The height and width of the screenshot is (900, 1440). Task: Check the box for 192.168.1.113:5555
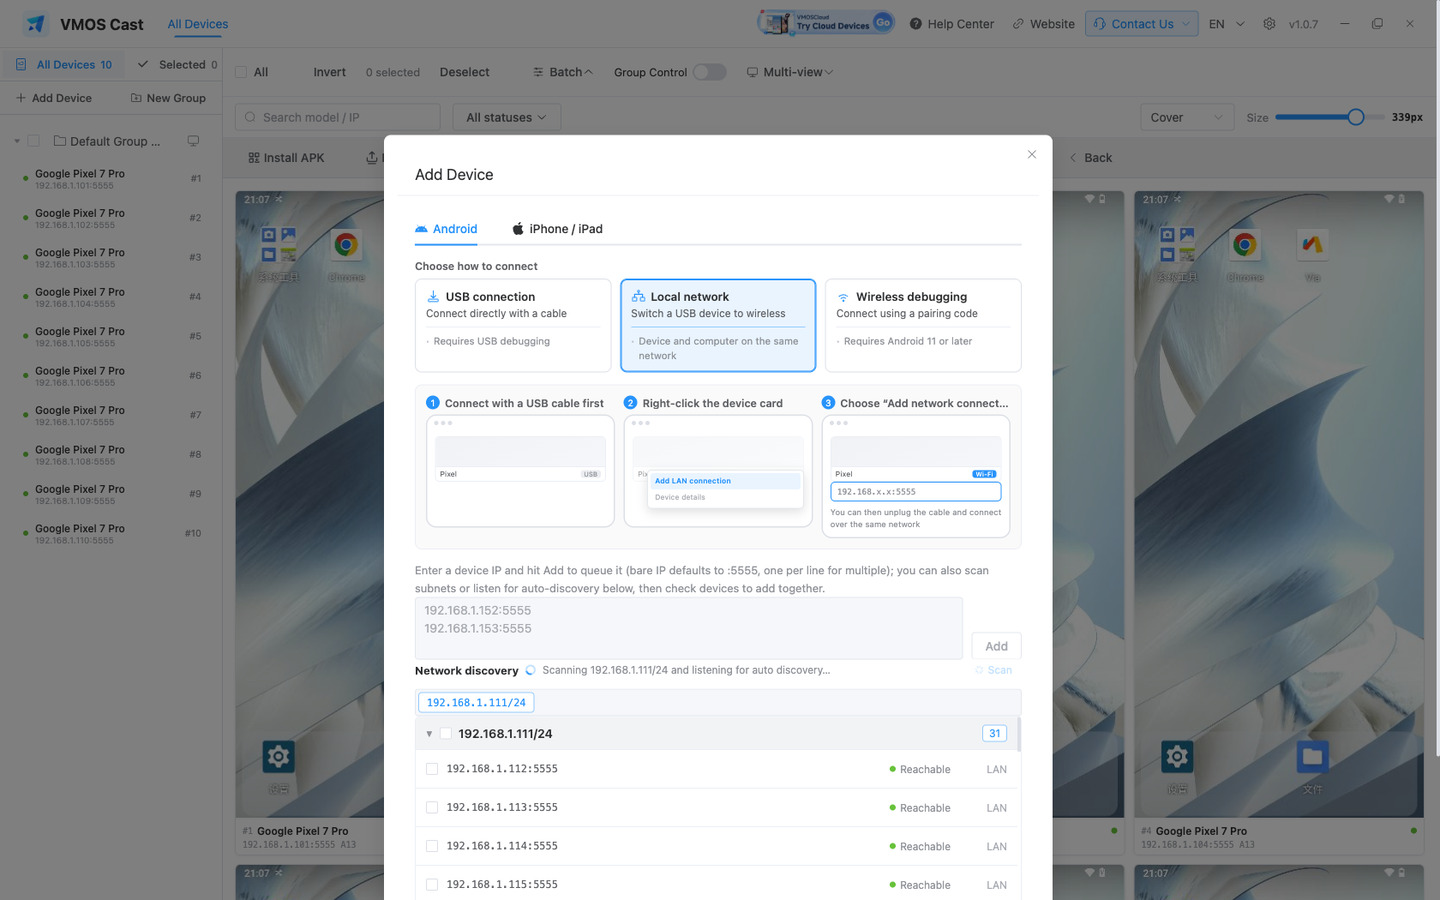pyautogui.click(x=432, y=807)
